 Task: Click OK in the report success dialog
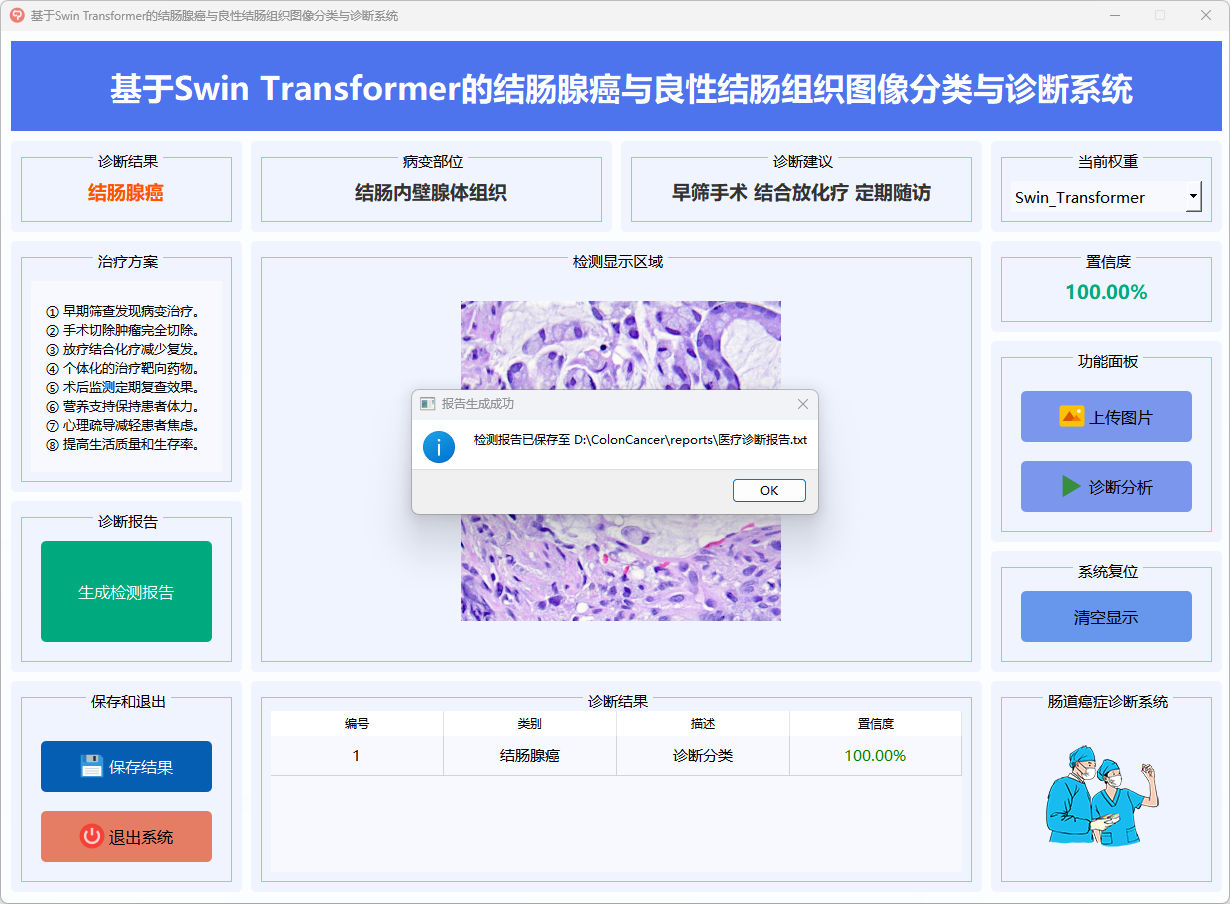point(768,490)
